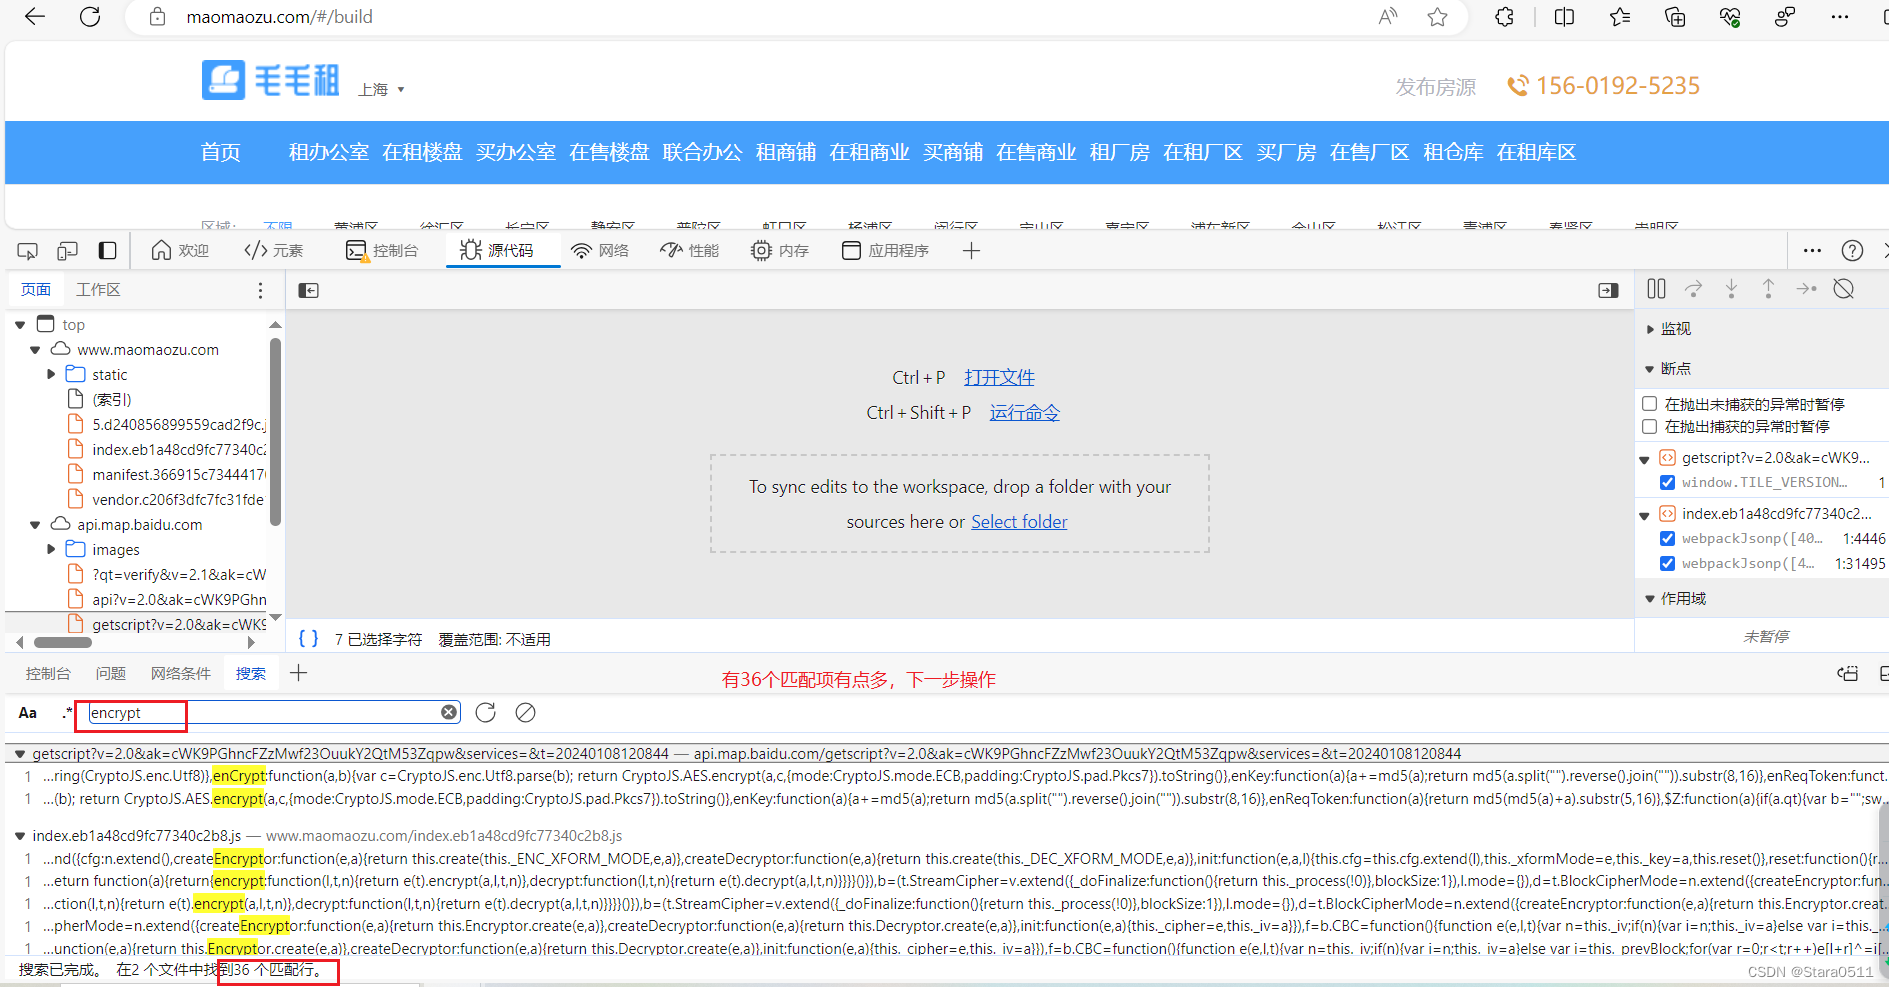Click 打开文件 open file link
Screen dimensions: 1889x987
click(999, 377)
